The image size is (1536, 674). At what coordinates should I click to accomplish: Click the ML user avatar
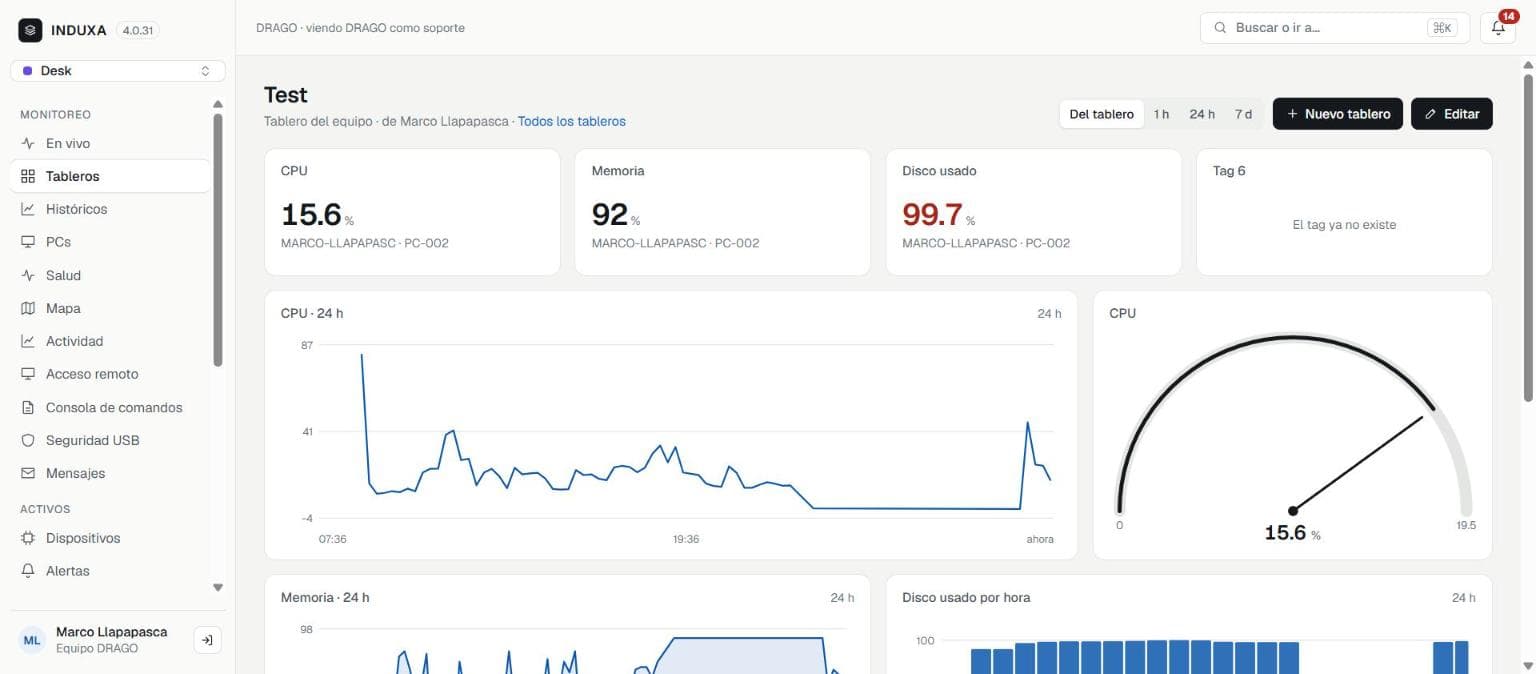click(x=33, y=640)
